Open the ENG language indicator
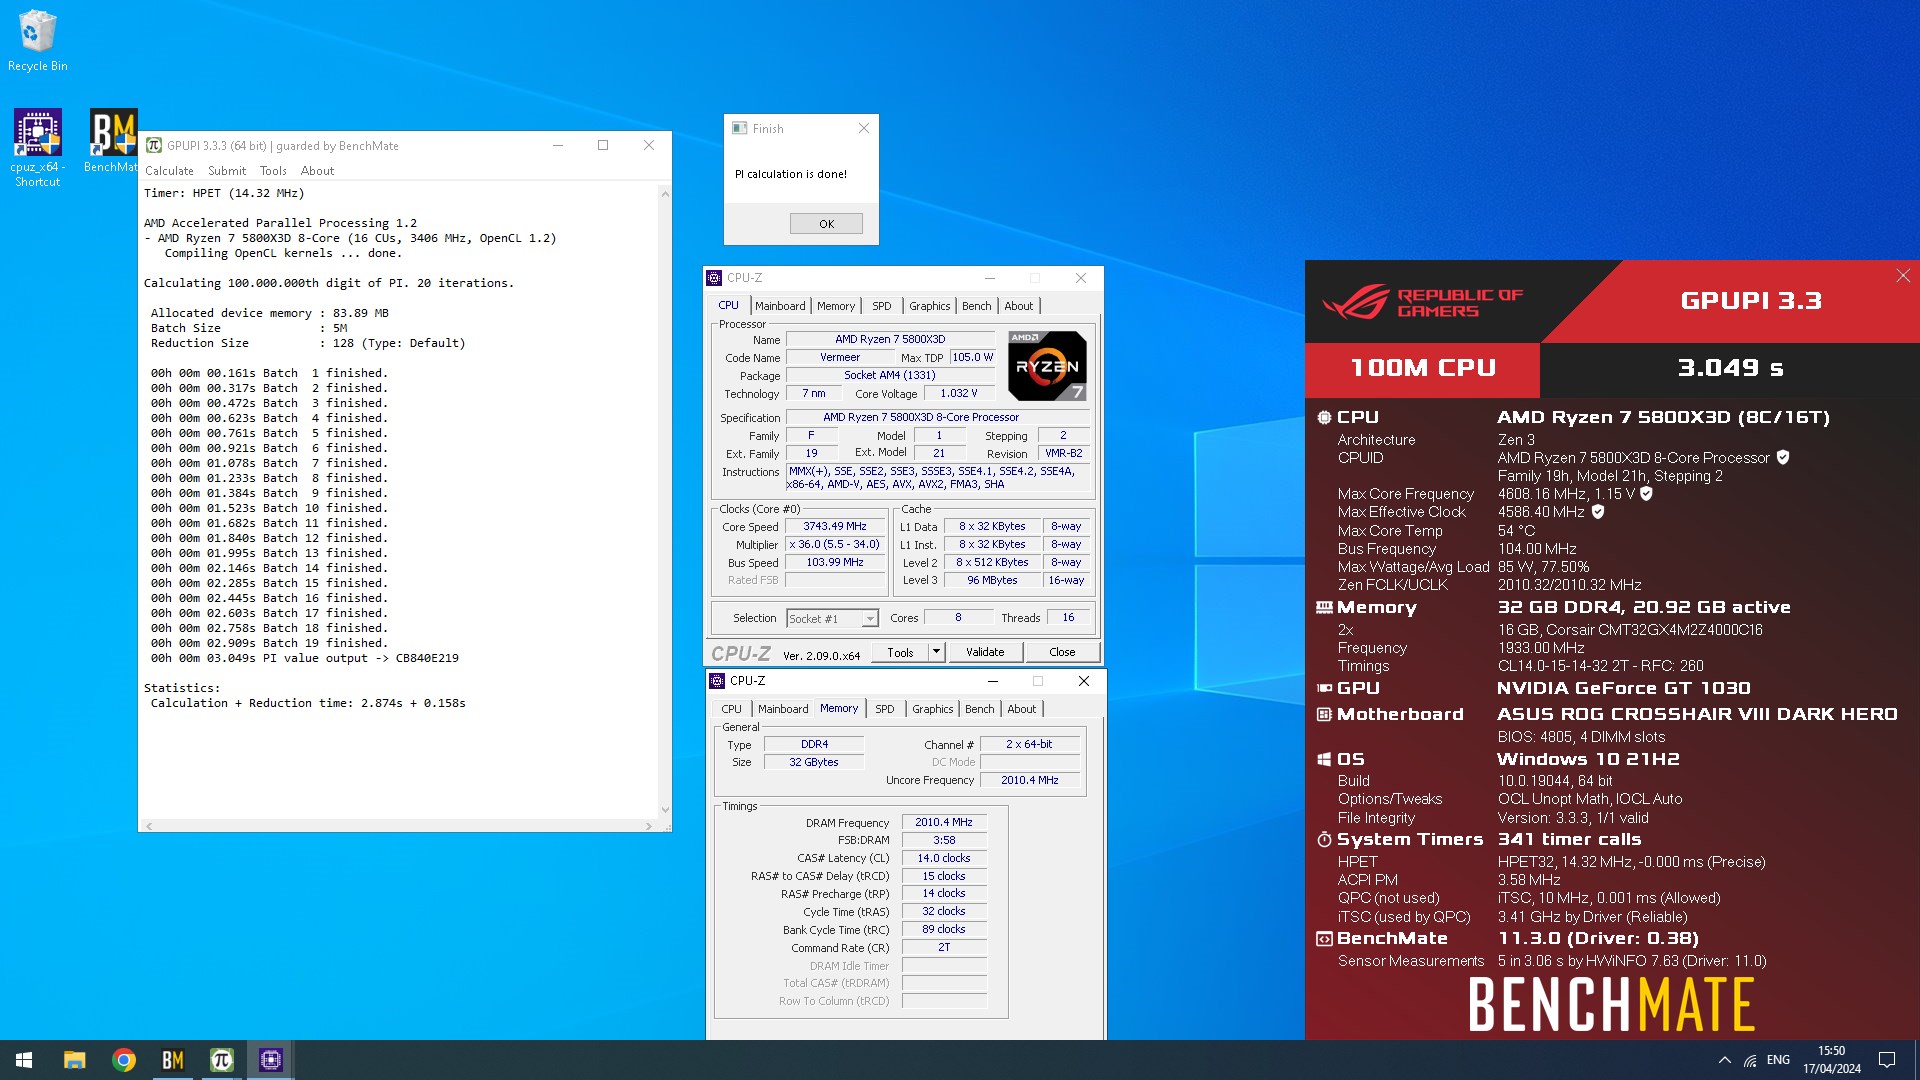1920x1080 pixels. point(1778,1060)
